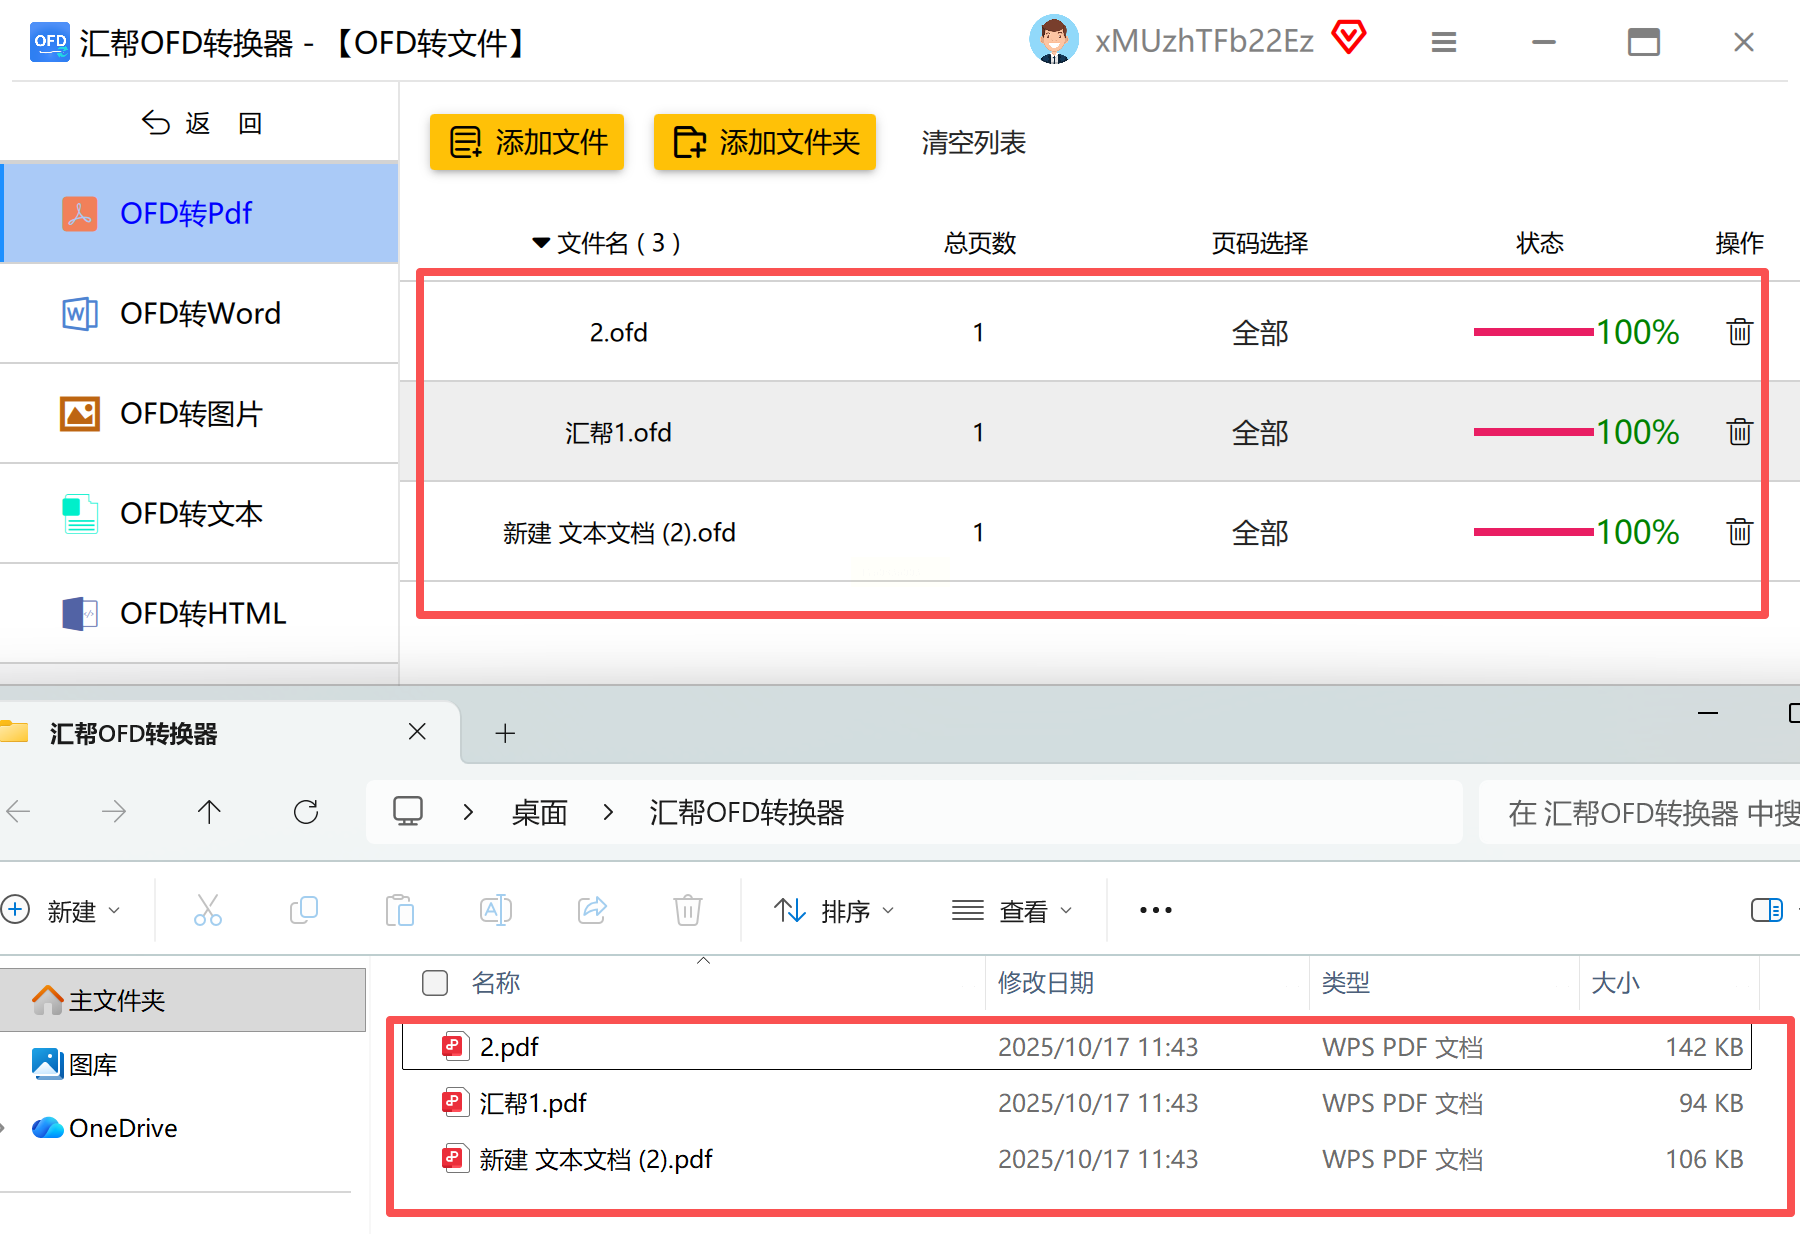Delete the 汇帮1.ofd row with trash icon
Screen dimensions: 1800x1234
point(1740,432)
